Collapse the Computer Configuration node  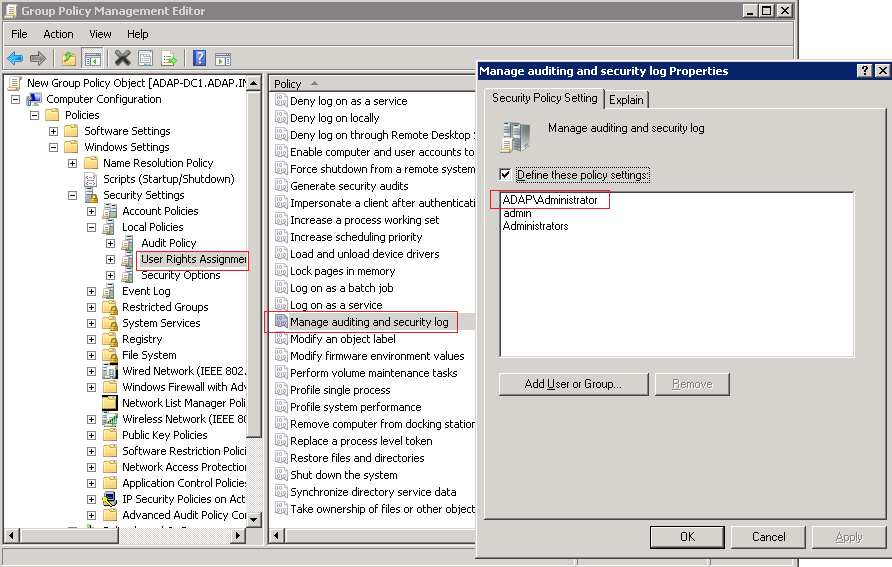tap(15, 100)
